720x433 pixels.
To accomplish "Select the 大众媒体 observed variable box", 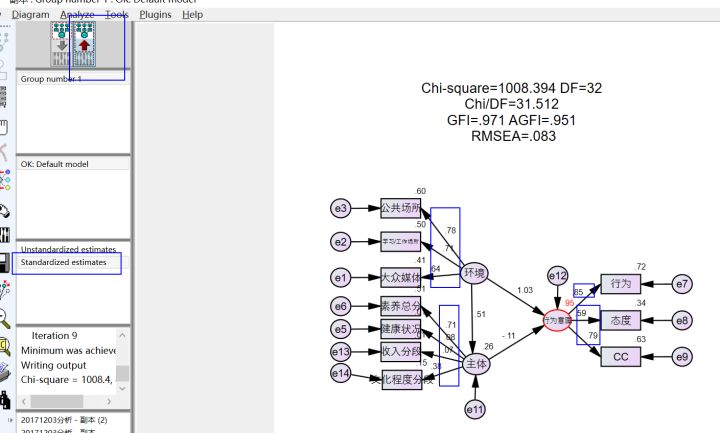I will point(400,277).
